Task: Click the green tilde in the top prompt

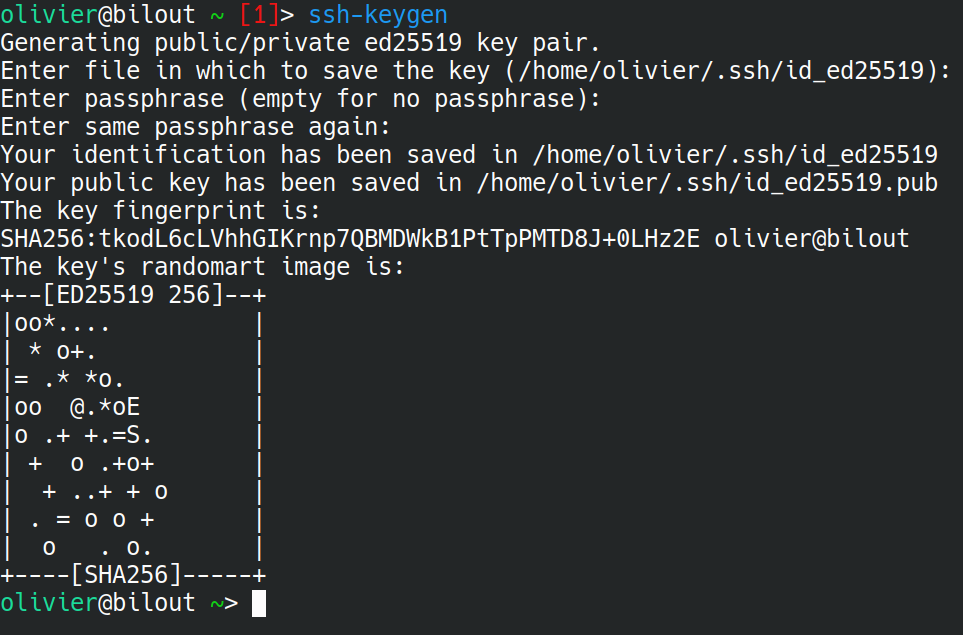Action: [217, 16]
